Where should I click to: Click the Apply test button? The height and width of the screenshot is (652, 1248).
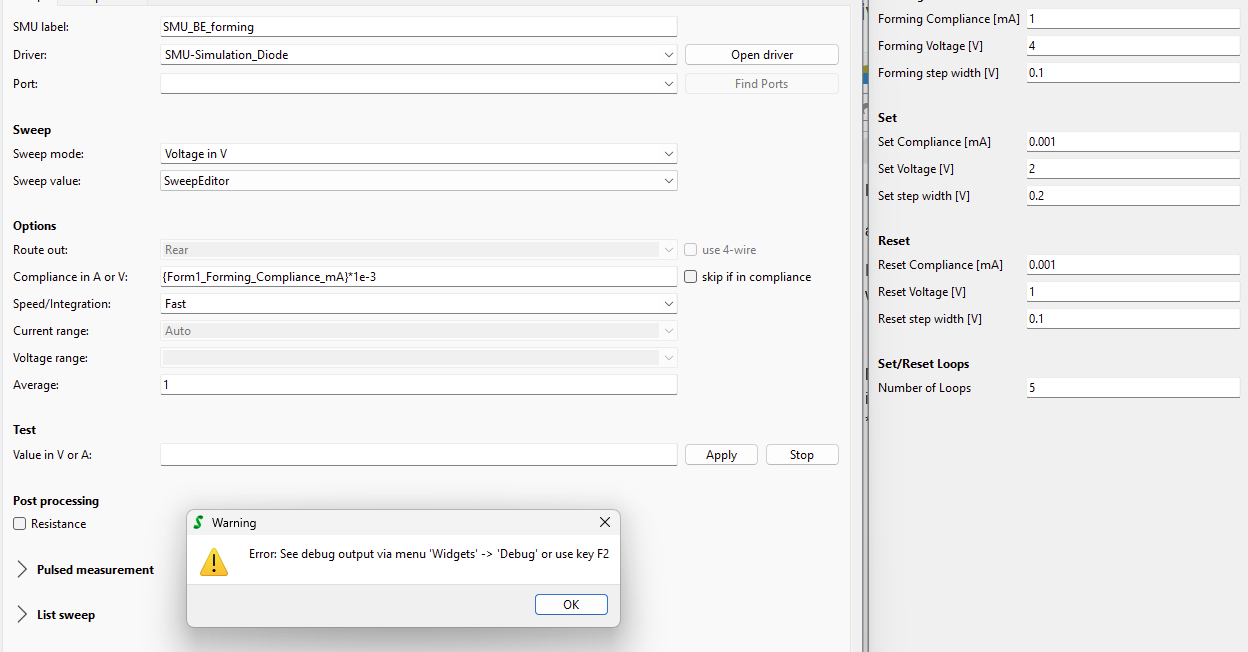point(721,455)
